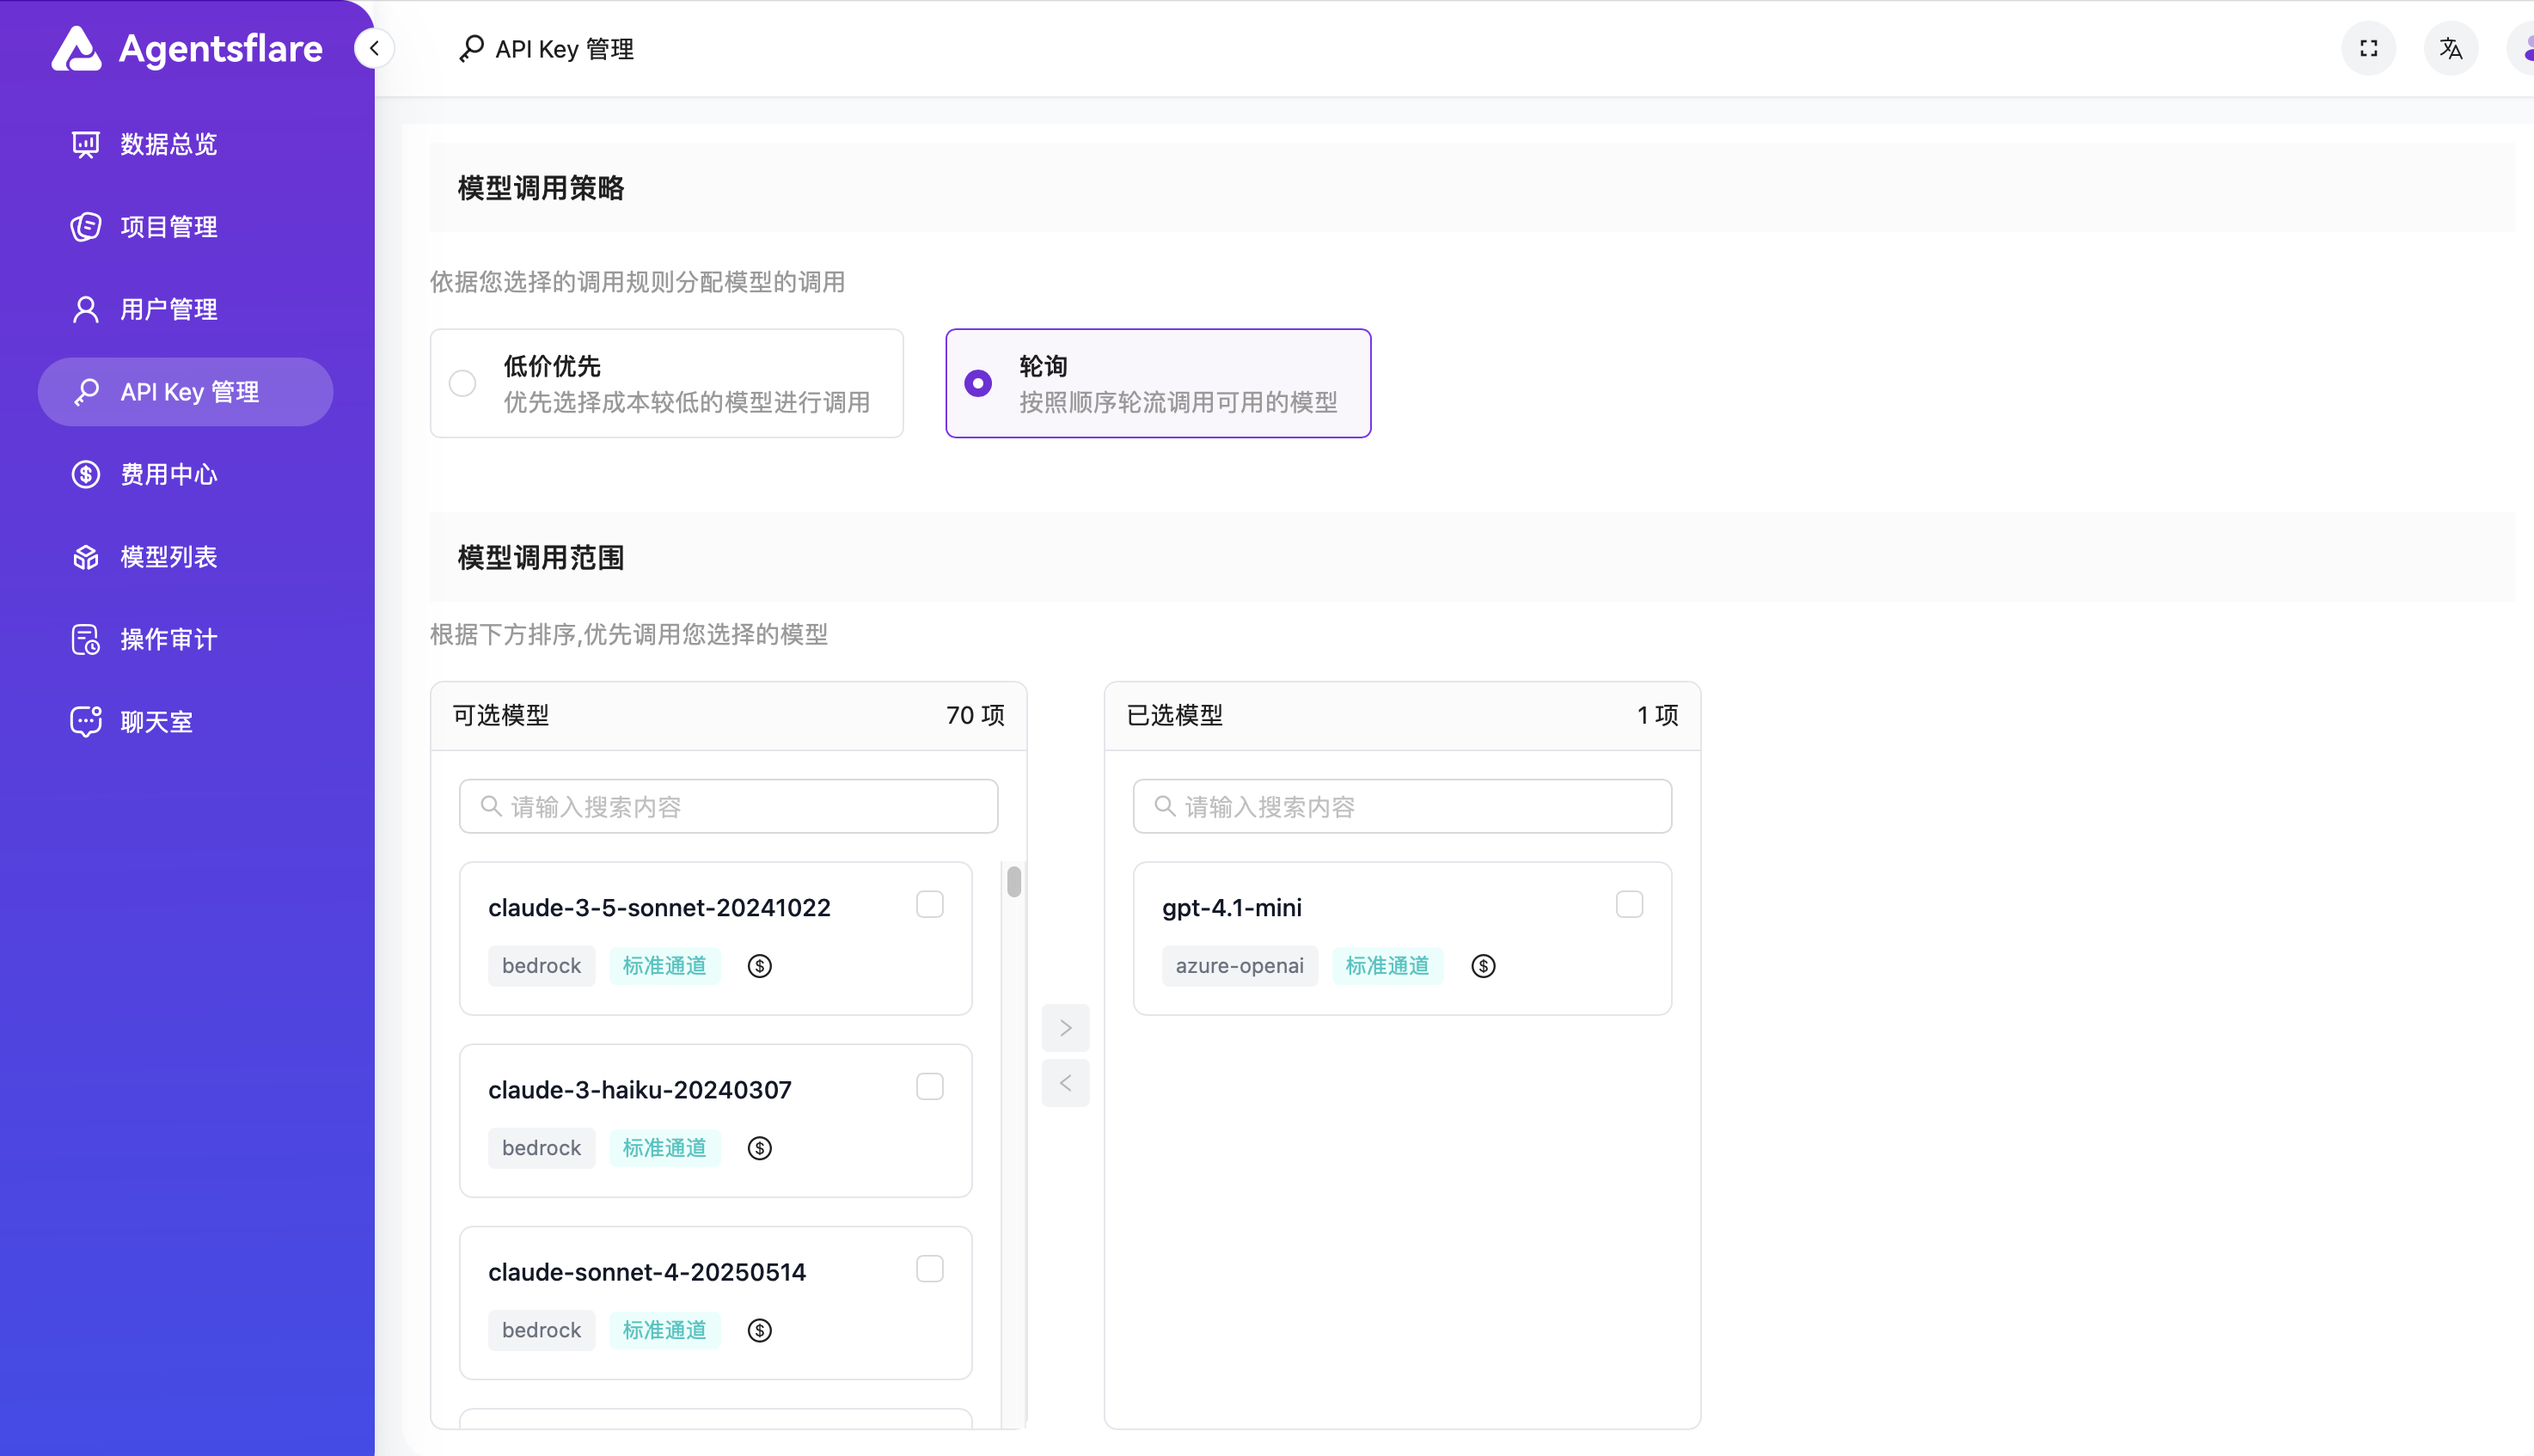Click the 可选模型 search input field
This screenshot has width=2534, height=1456.
728,806
